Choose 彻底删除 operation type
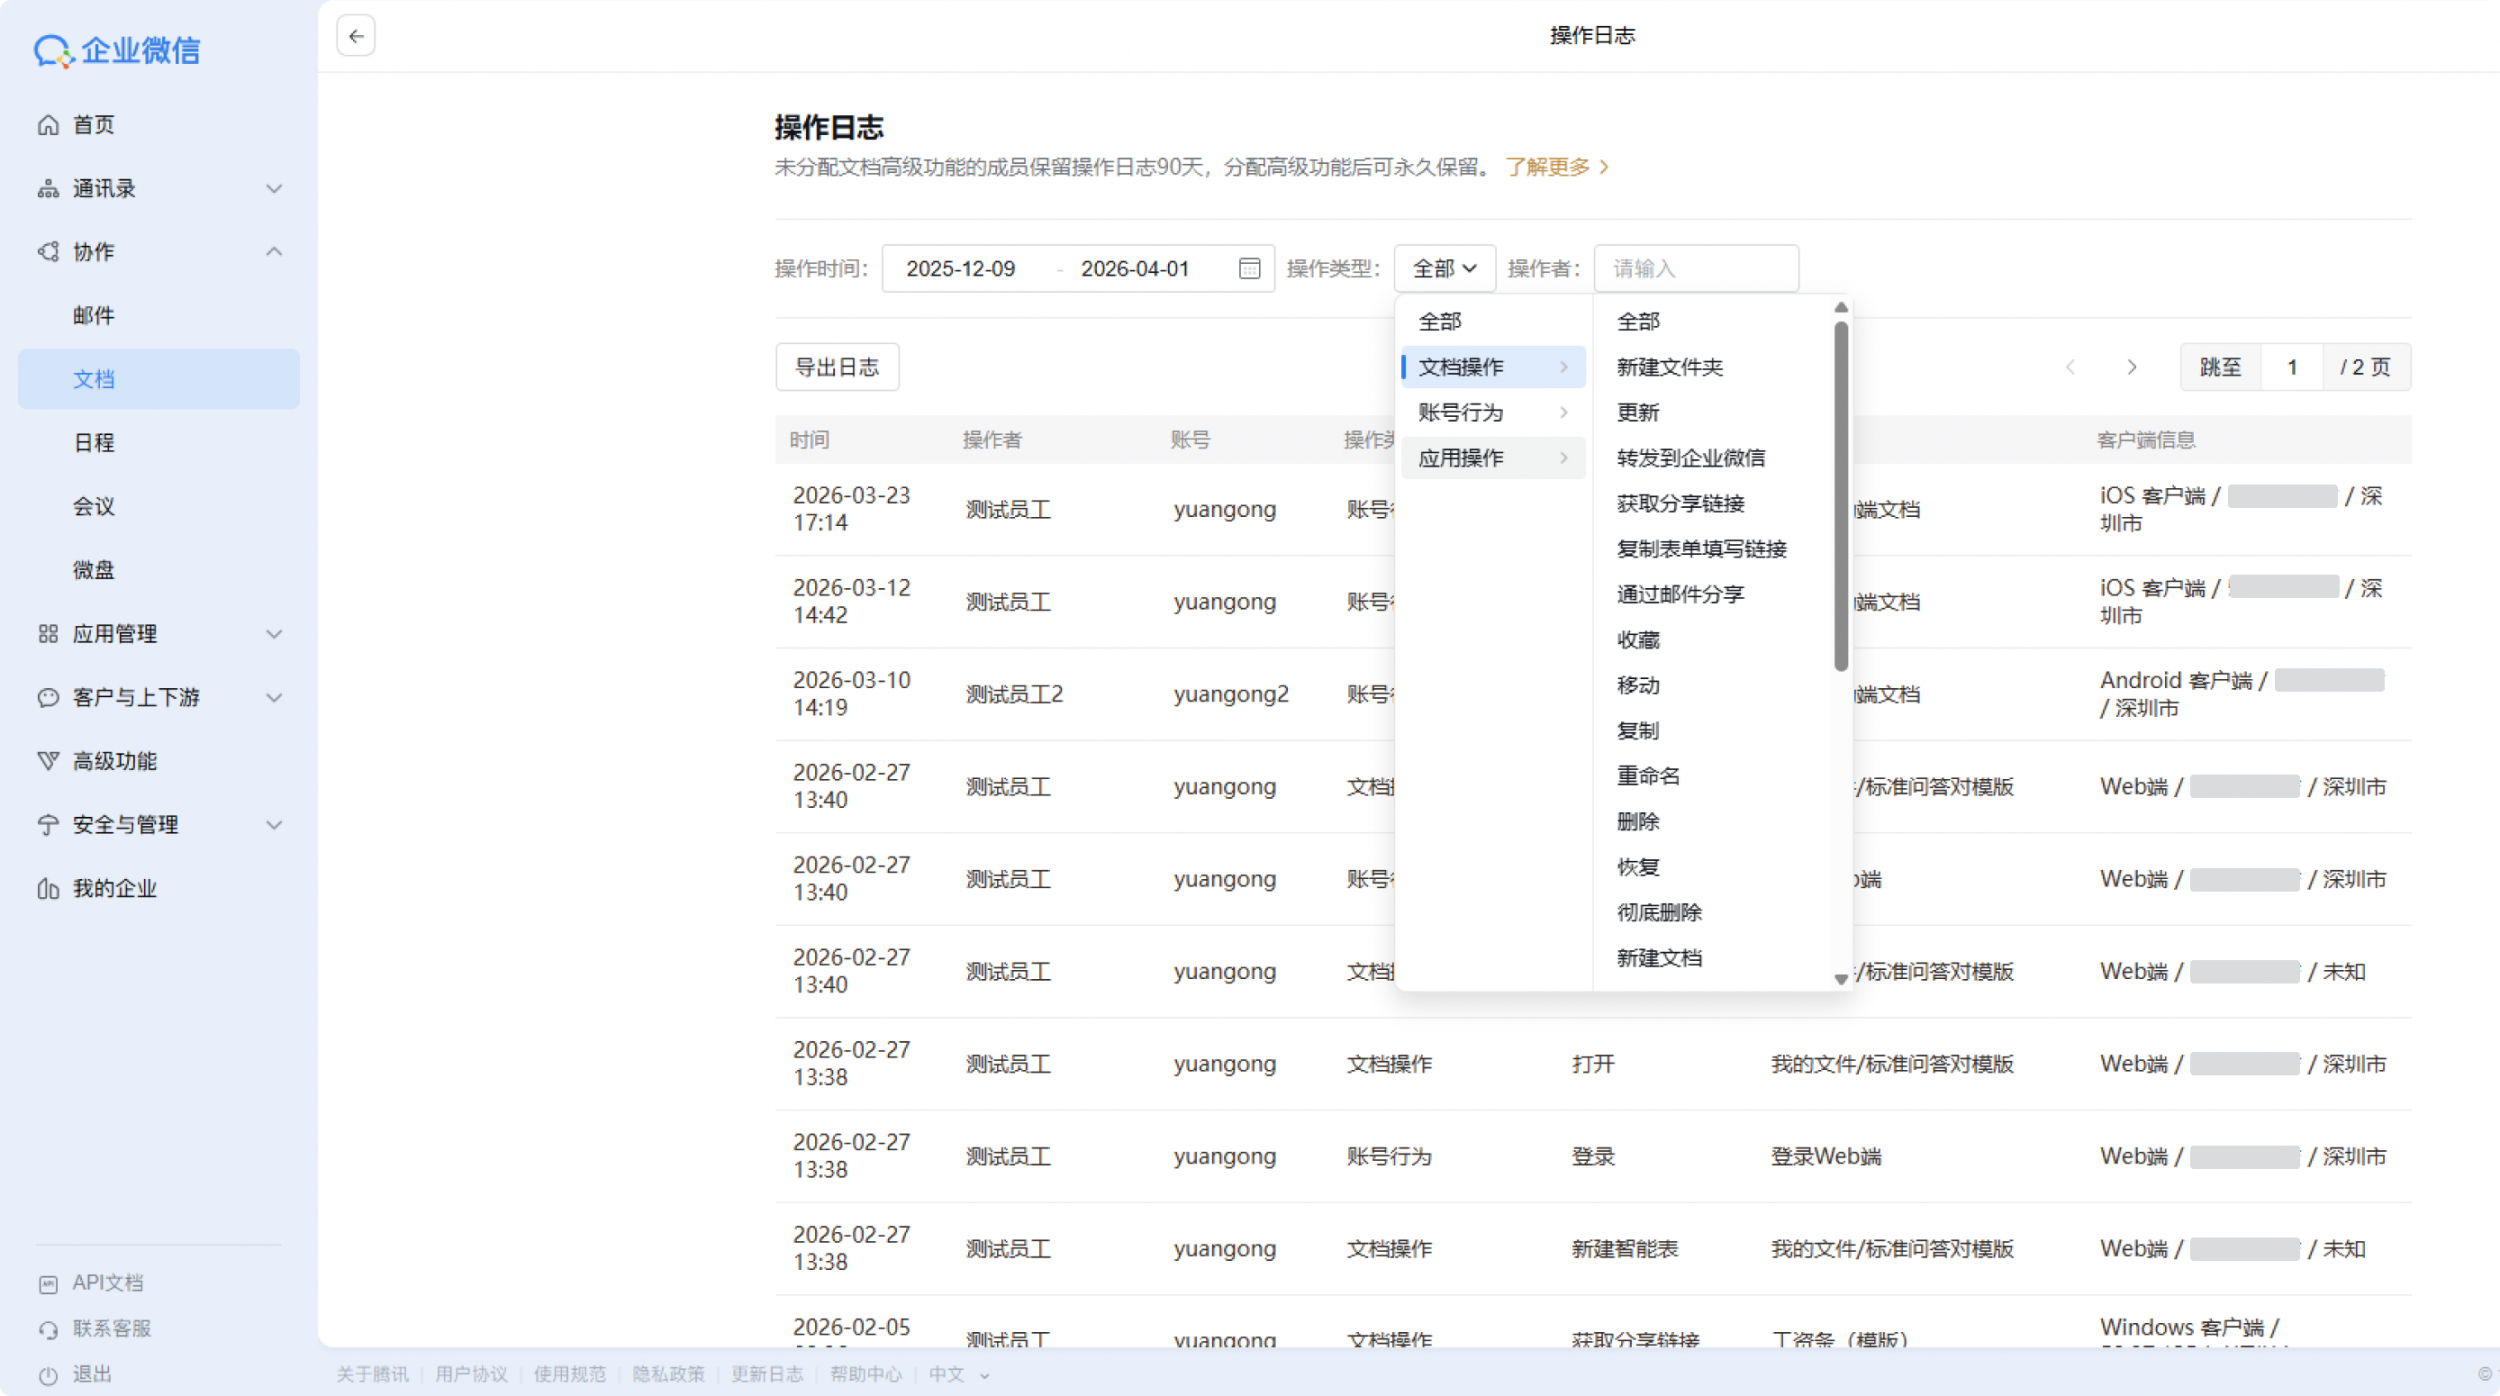The height and width of the screenshot is (1396, 2500). tap(1659, 912)
